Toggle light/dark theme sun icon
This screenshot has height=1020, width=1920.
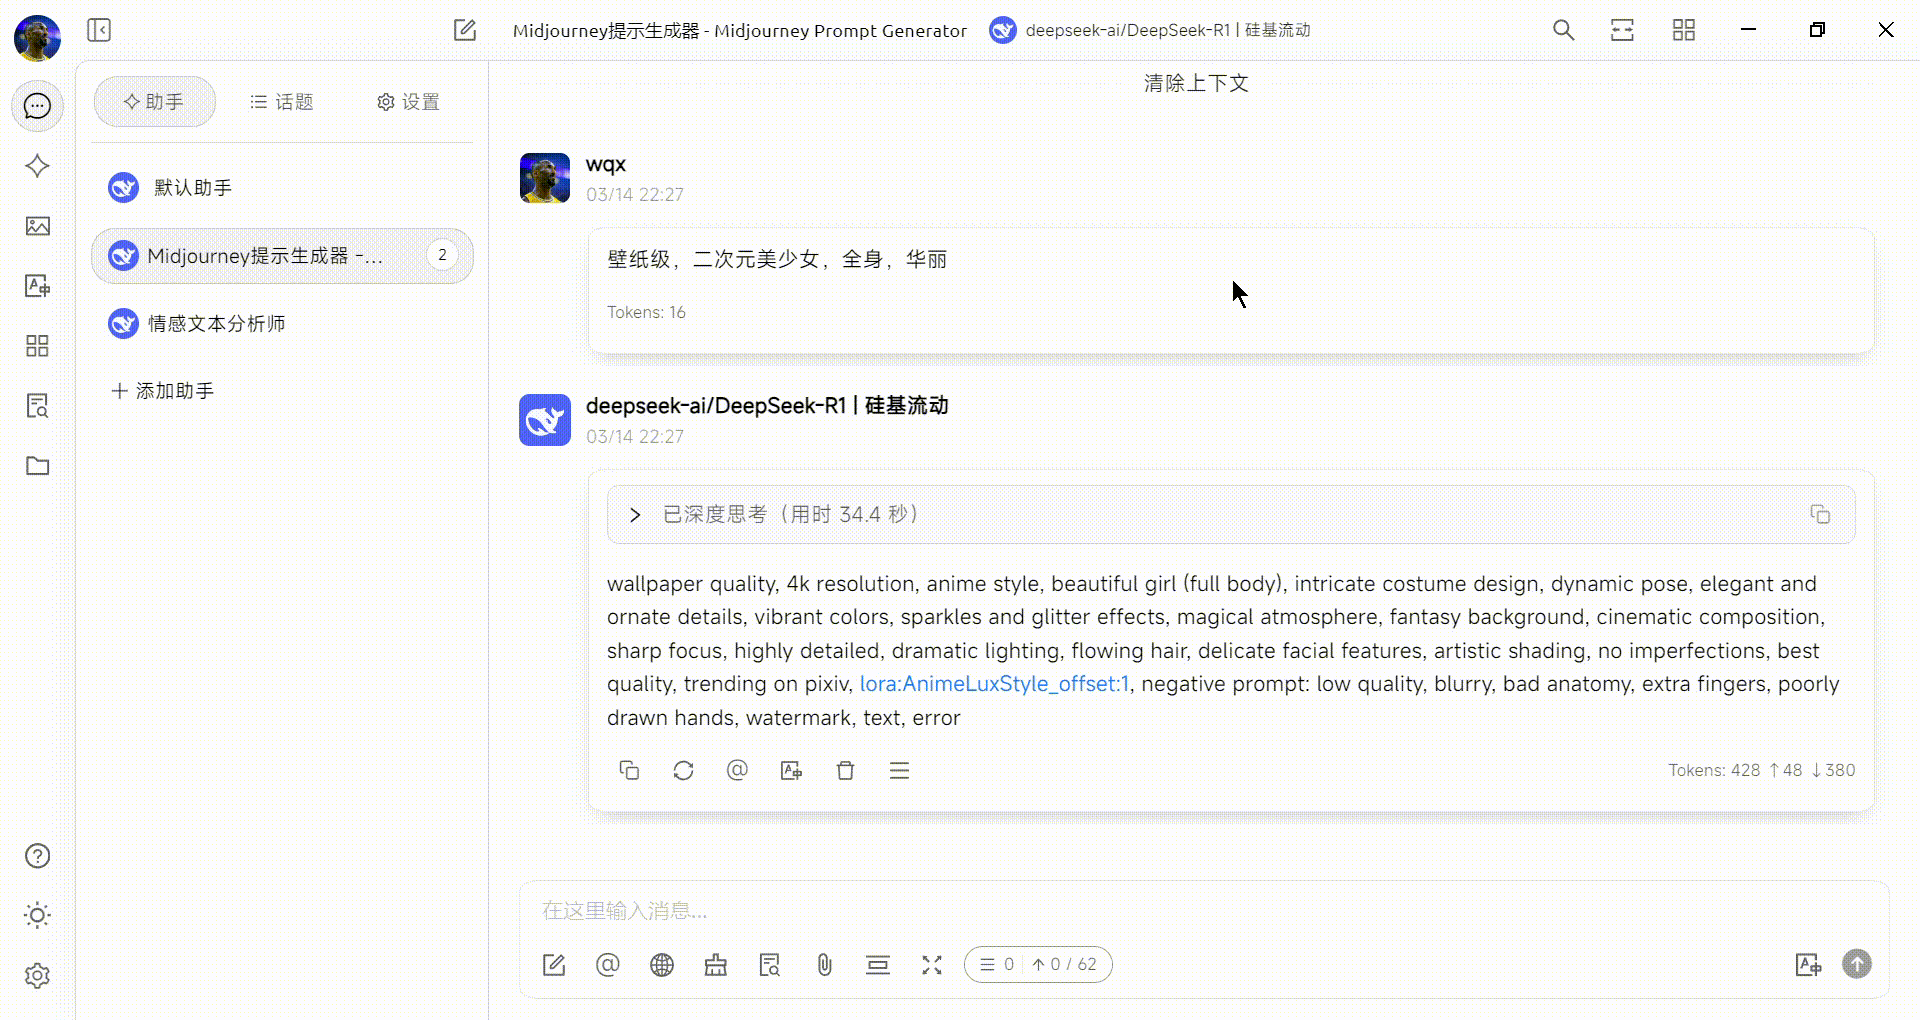click(37, 916)
